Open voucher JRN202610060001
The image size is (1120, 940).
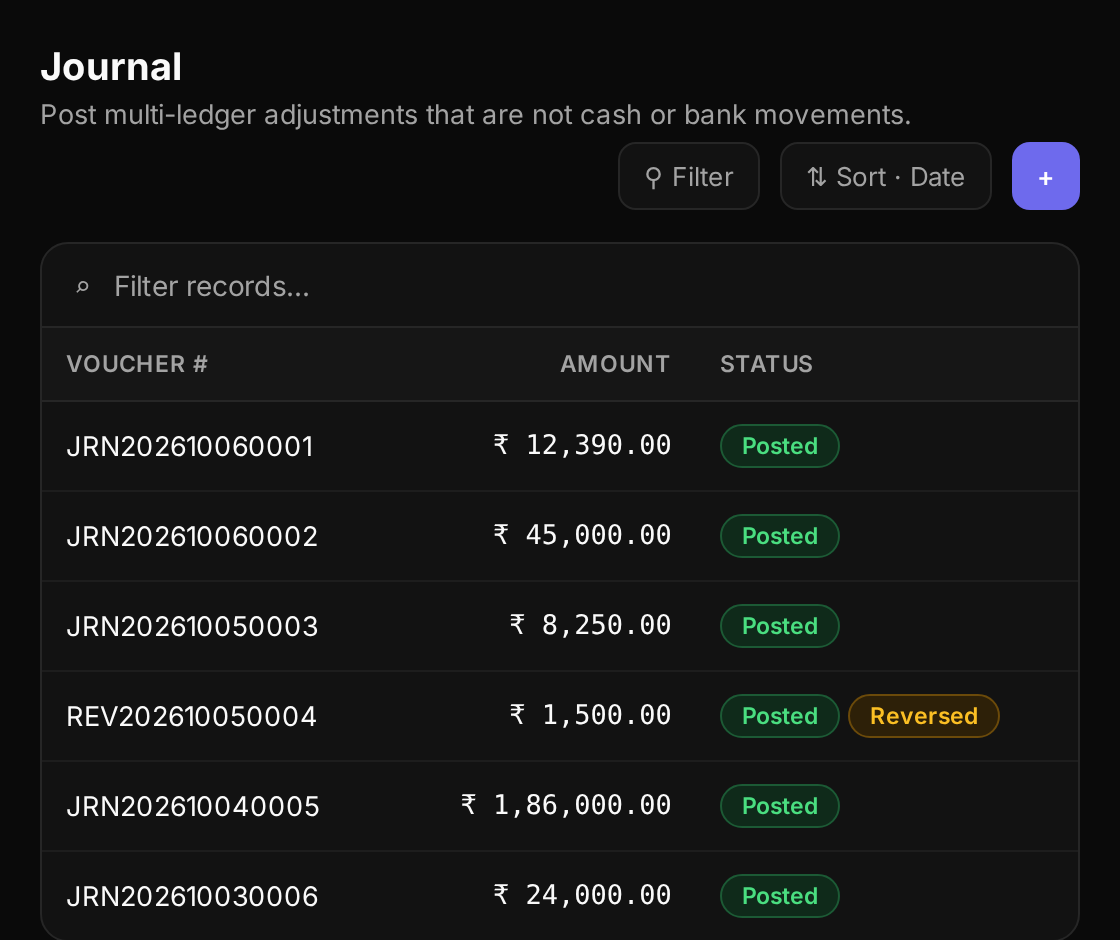[x=190, y=446]
